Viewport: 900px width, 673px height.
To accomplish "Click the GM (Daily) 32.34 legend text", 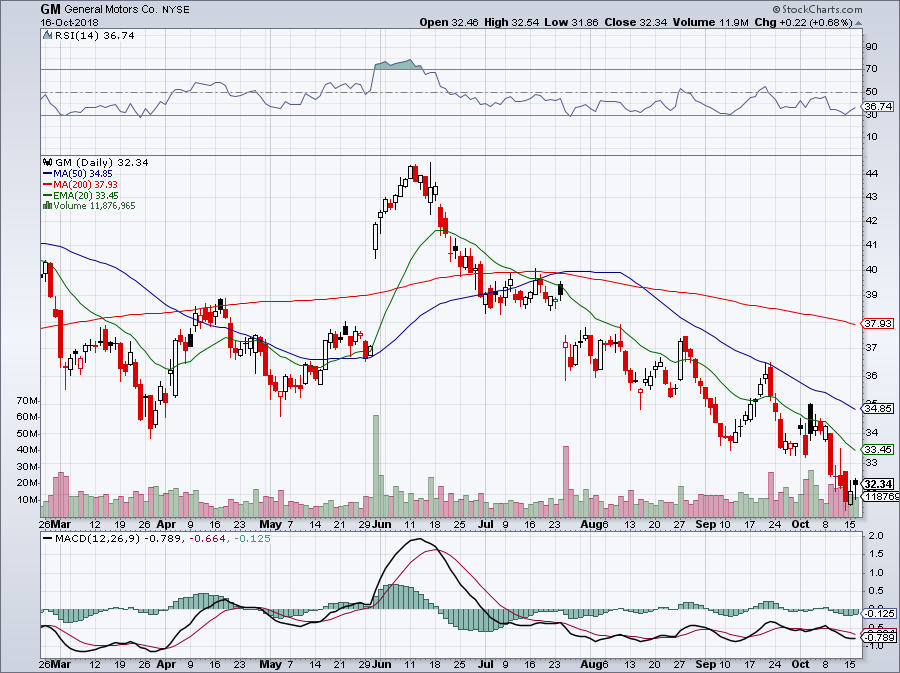I will point(102,163).
